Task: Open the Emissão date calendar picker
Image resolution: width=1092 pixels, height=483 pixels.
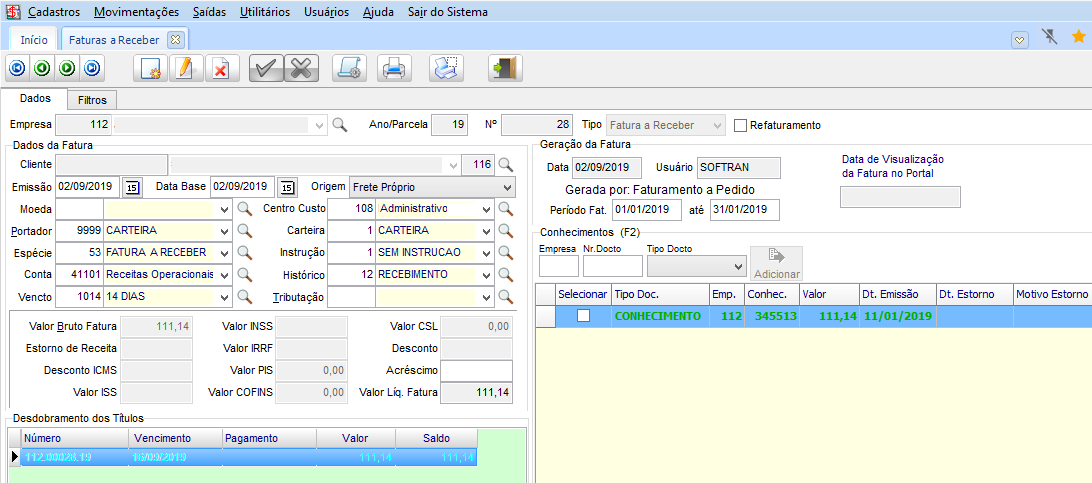Action: tap(131, 187)
